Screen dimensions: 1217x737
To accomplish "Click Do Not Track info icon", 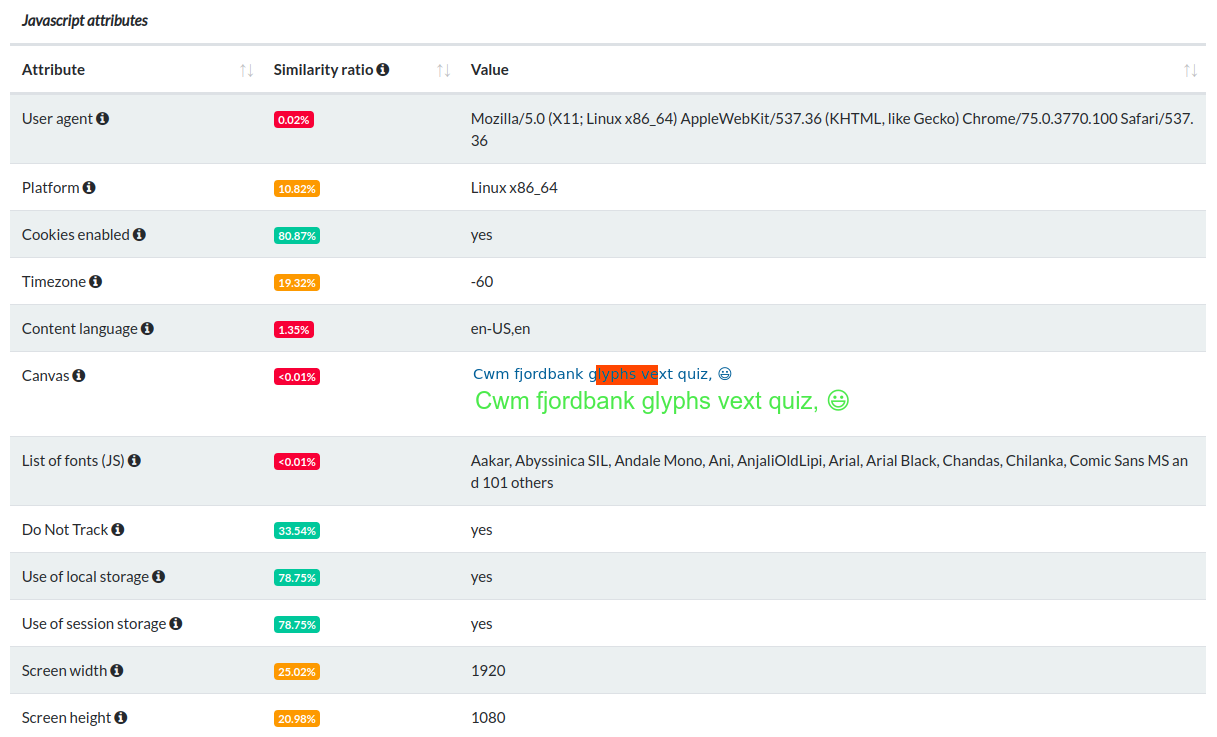I will pos(118,529).
